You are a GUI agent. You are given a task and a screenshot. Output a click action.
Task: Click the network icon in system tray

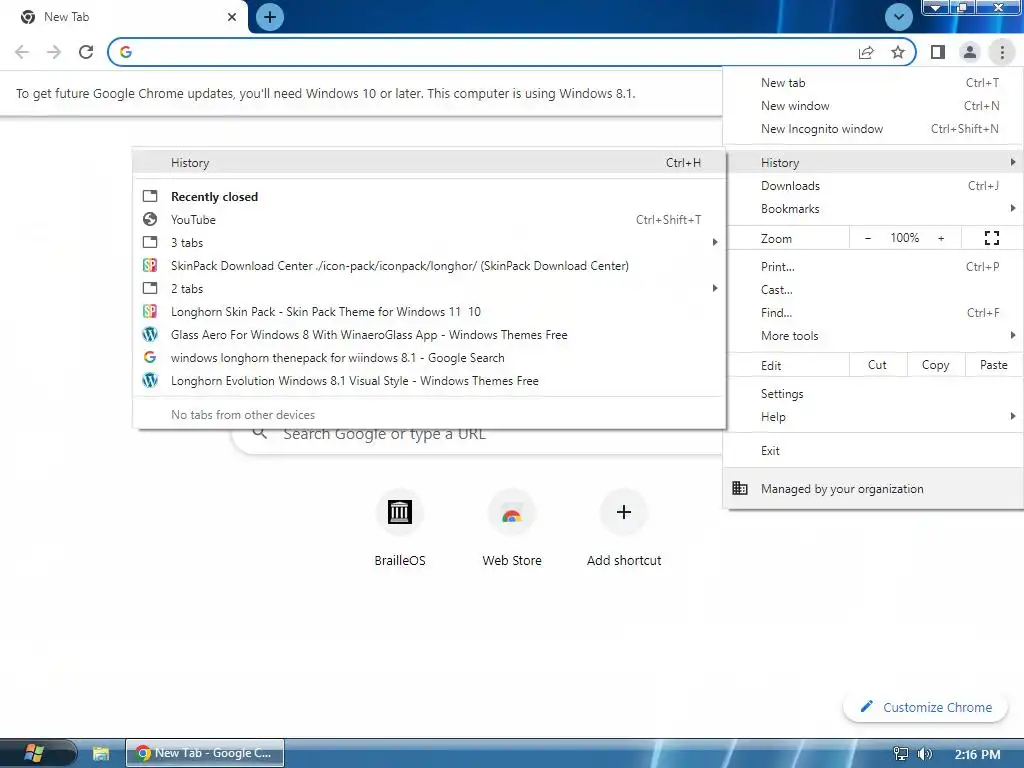(x=901, y=754)
